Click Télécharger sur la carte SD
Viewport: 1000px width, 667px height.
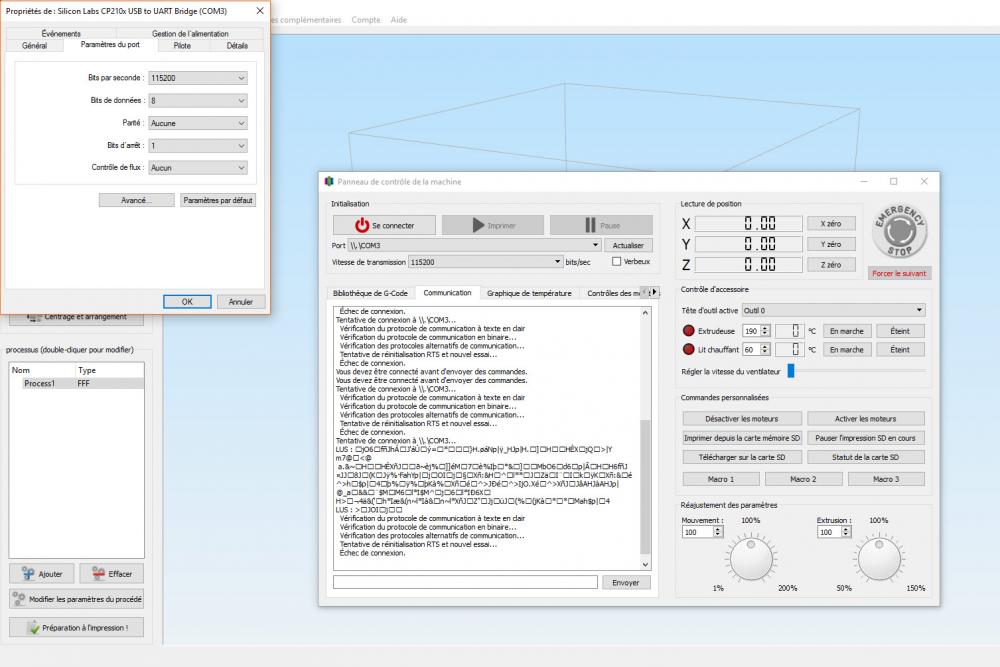[x=742, y=457]
